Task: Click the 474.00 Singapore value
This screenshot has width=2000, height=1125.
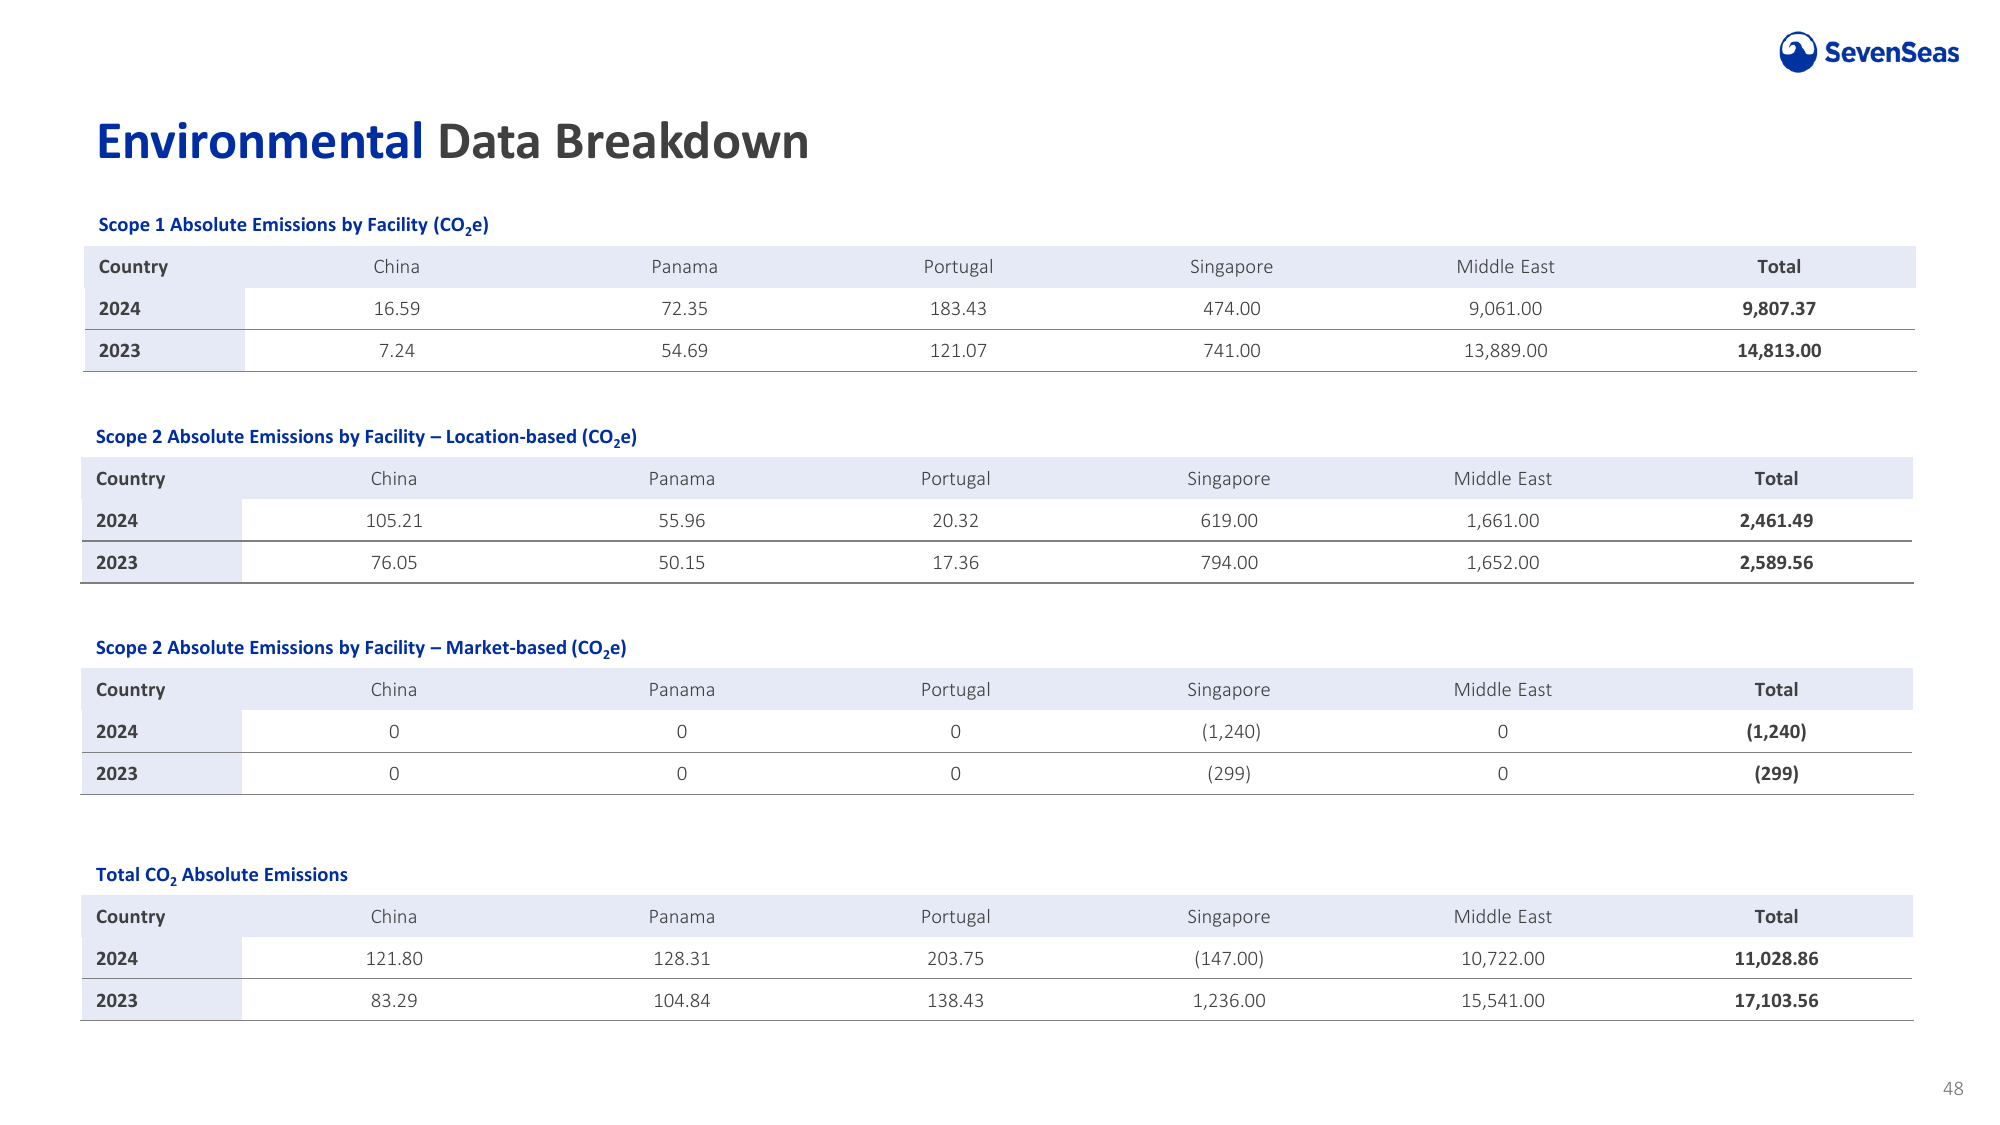Action: (1231, 309)
